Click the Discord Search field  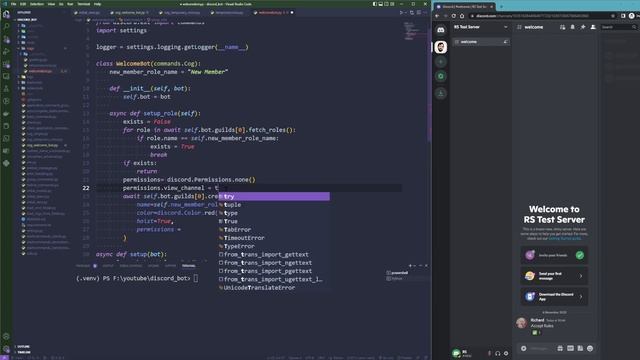[618, 27]
